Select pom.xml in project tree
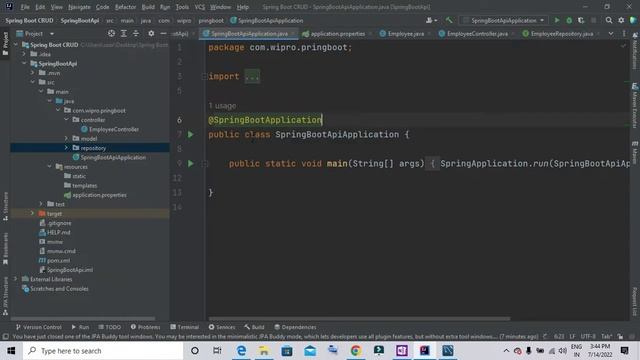The width and height of the screenshot is (640, 360). pyautogui.click(x=58, y=260)
